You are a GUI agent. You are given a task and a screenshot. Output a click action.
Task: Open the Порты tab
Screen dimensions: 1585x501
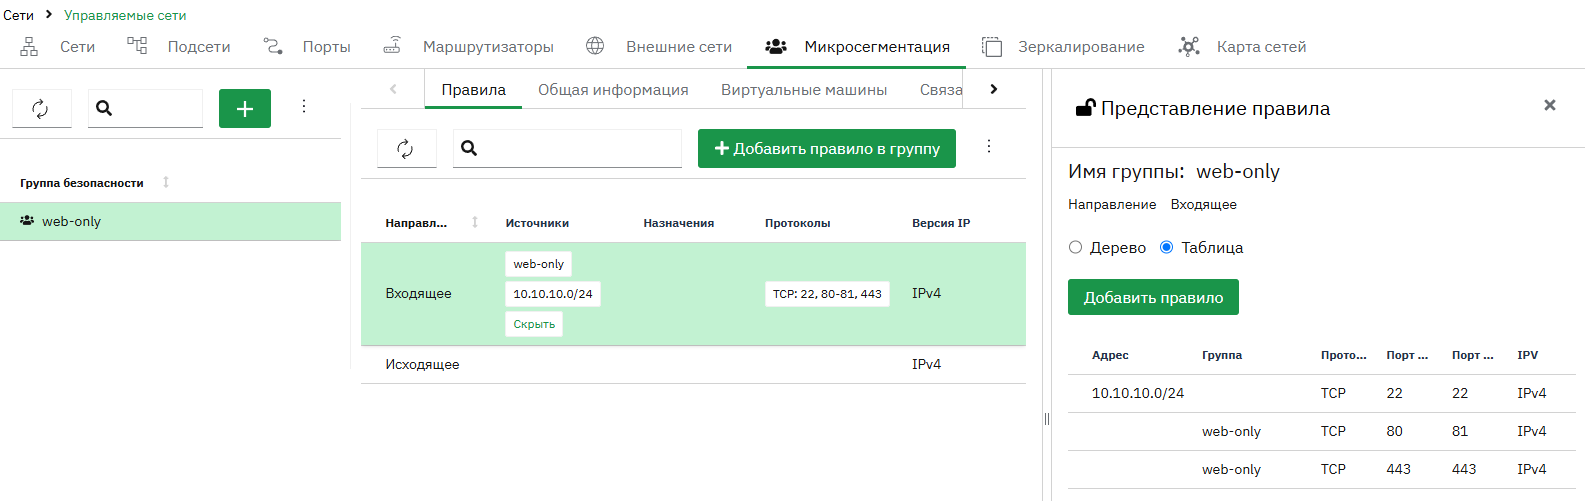[307, 47]
